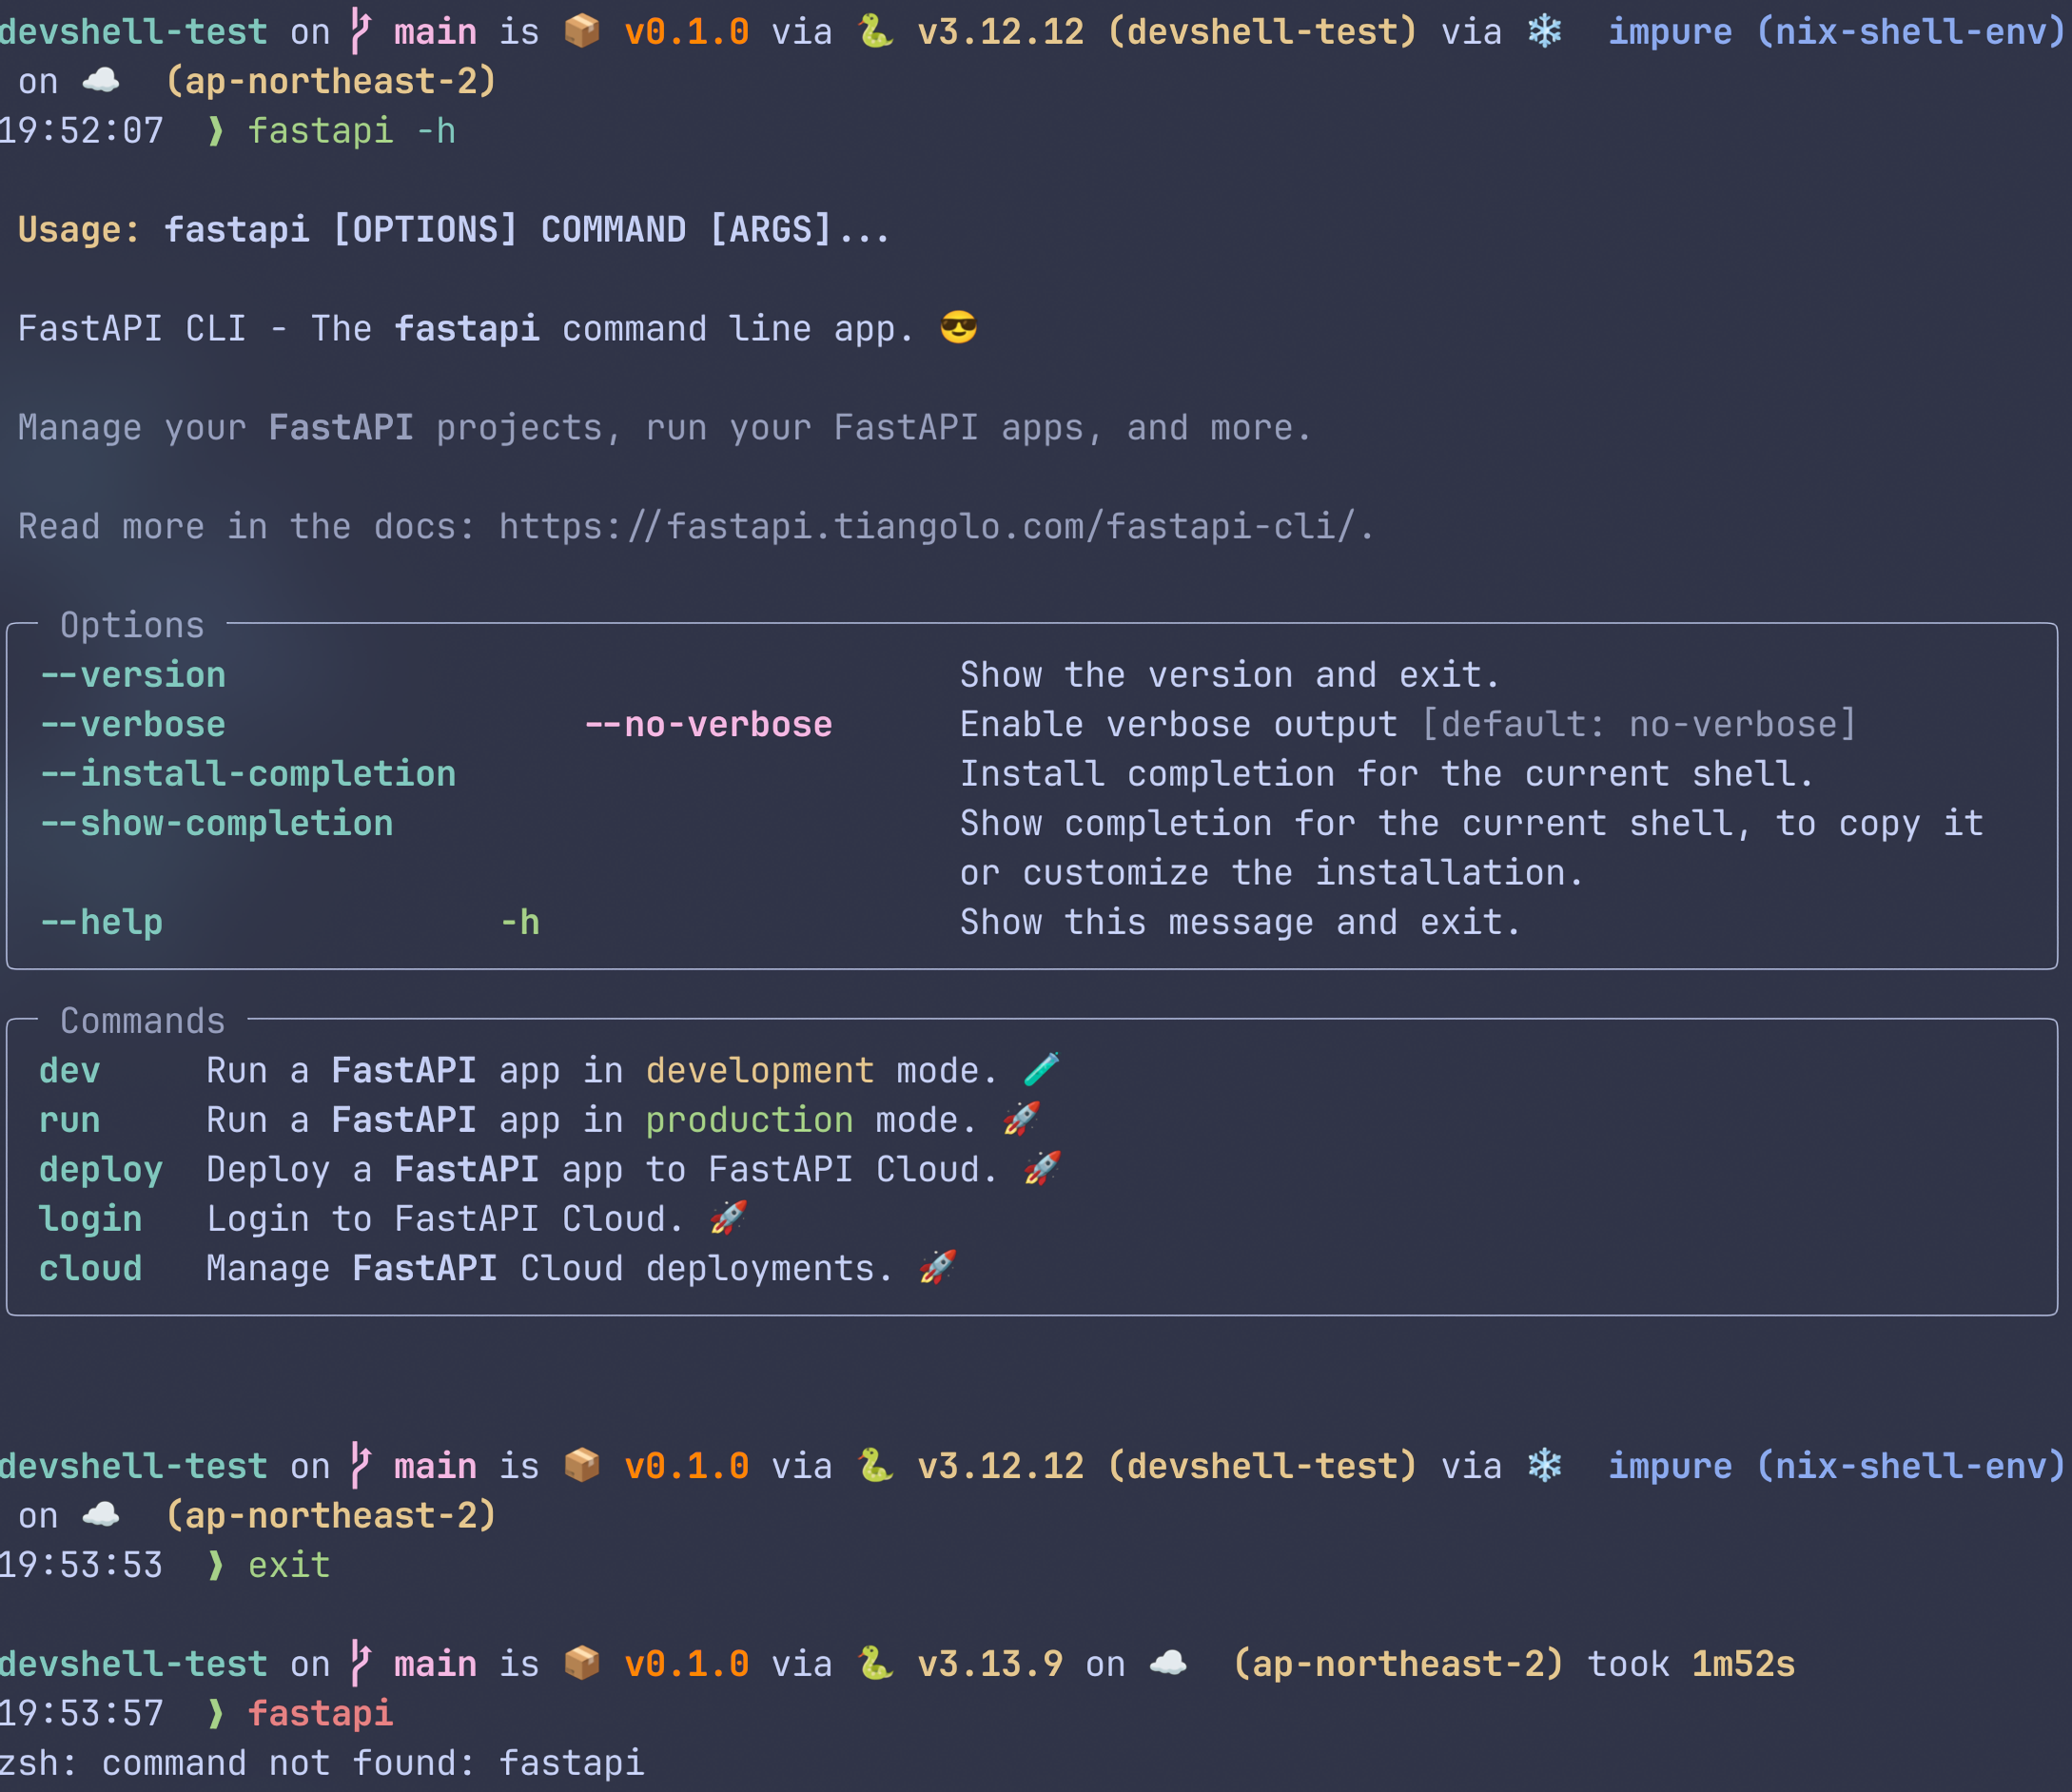Click the red fastapi command at bottom
This screenshot has height=1792, width=2072.
click(320, 1713)
